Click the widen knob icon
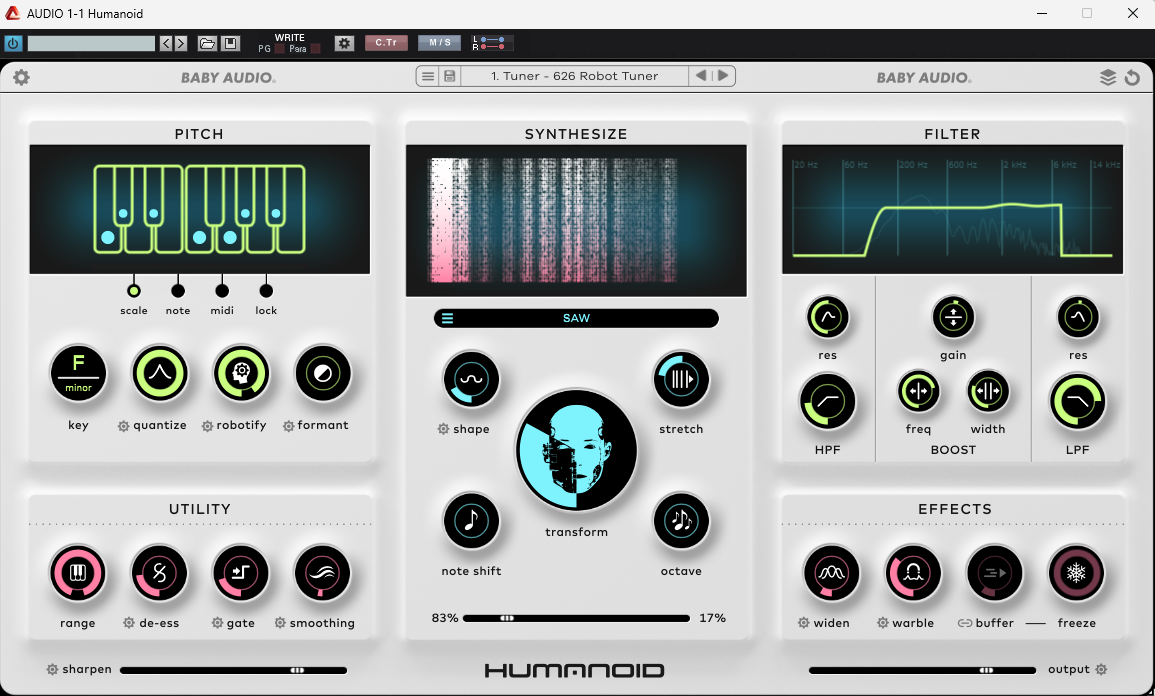 click(832, 573)
